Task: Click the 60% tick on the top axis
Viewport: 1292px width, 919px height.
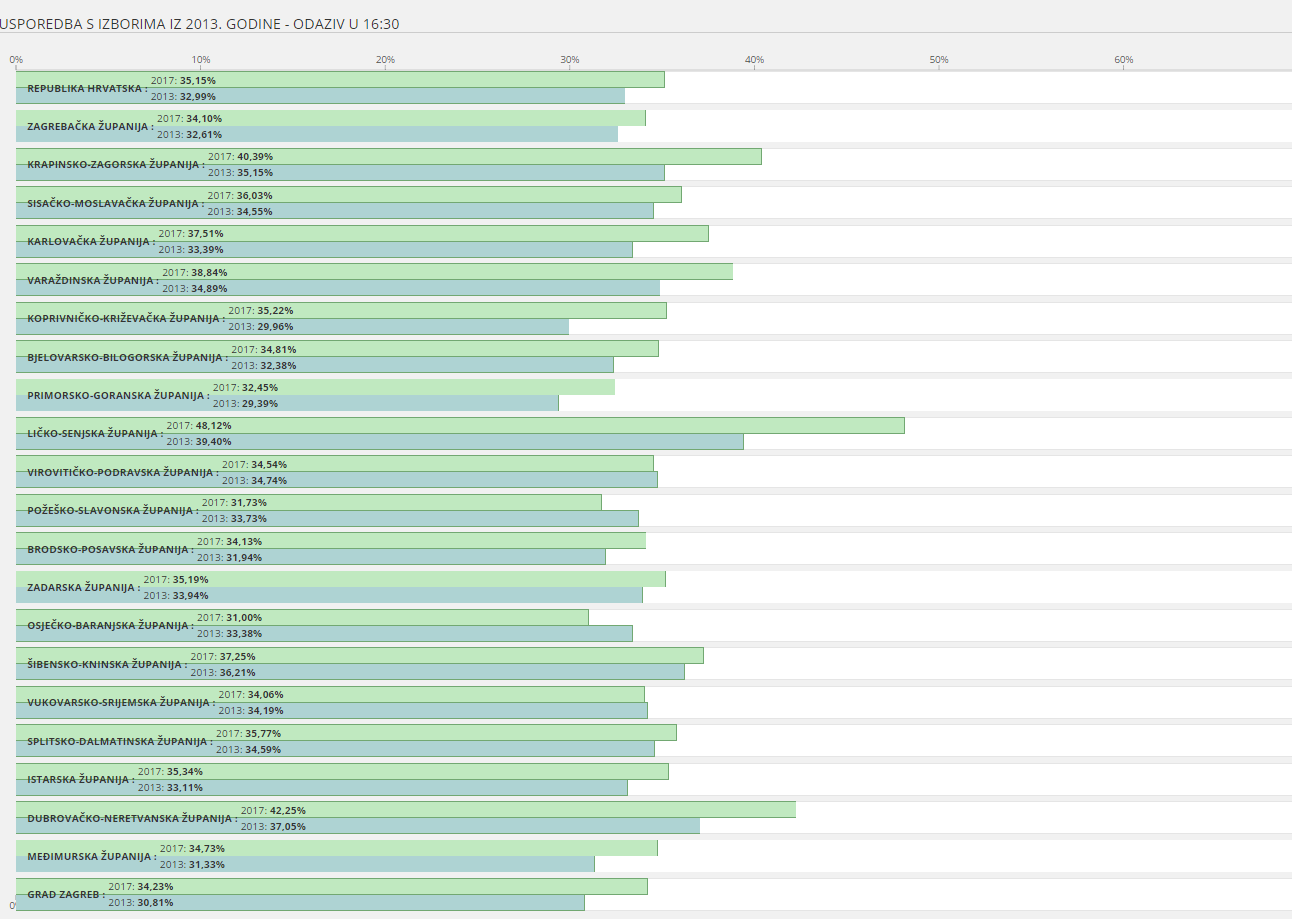Action: click(1124, 60)
